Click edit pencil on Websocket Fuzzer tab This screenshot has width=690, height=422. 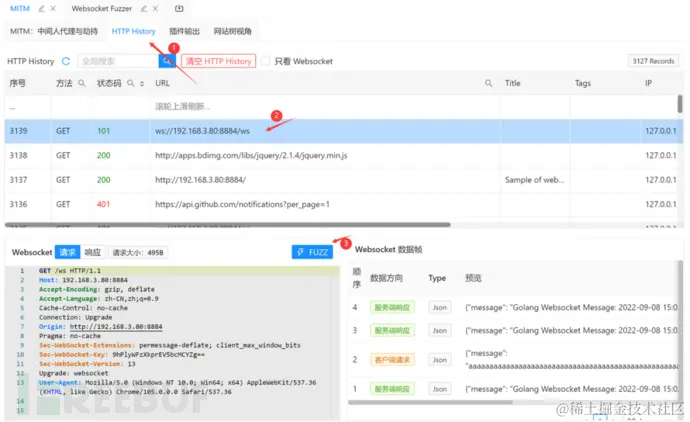coord(143,8)
